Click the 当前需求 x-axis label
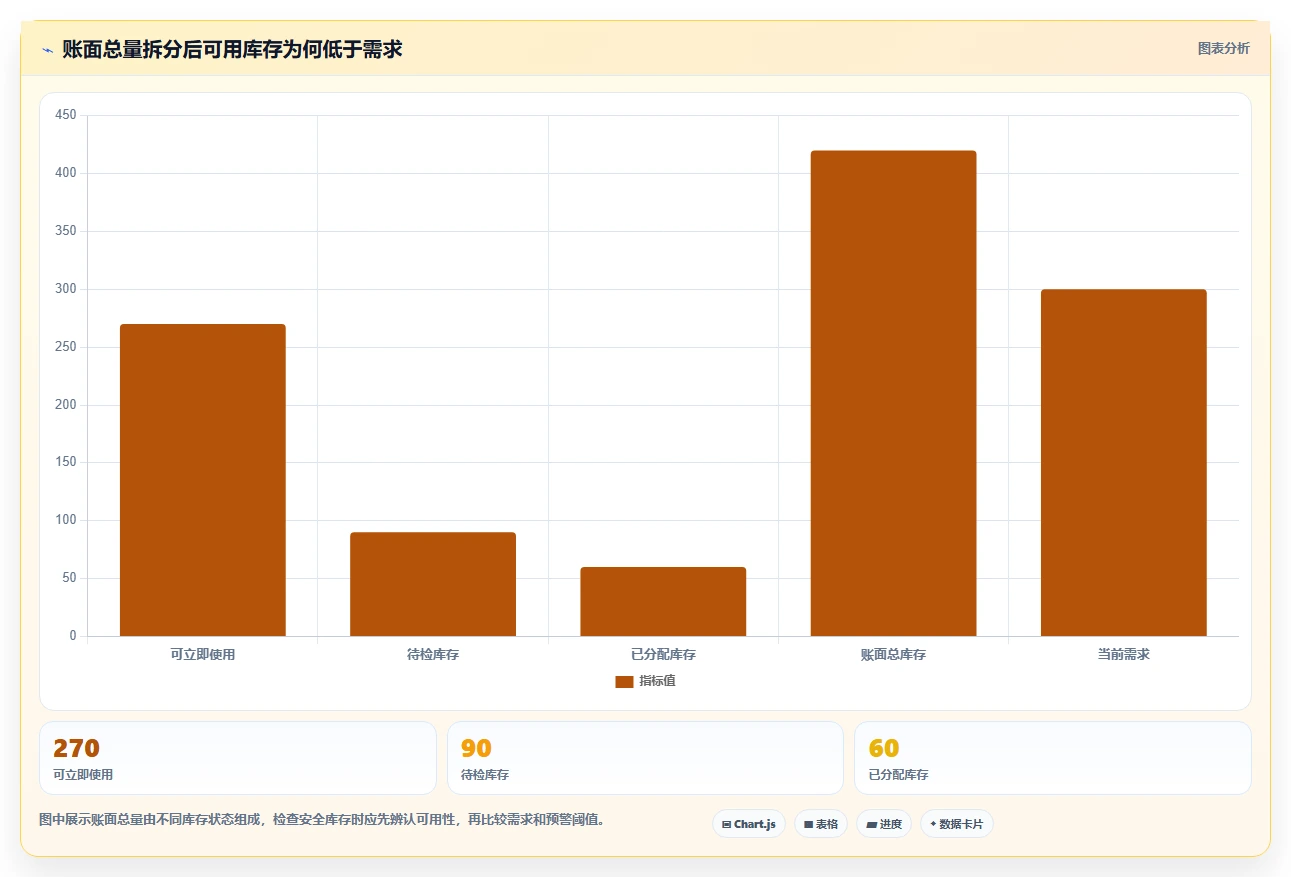Viewport: 1291px width, 877px height. pos(1124,655)
